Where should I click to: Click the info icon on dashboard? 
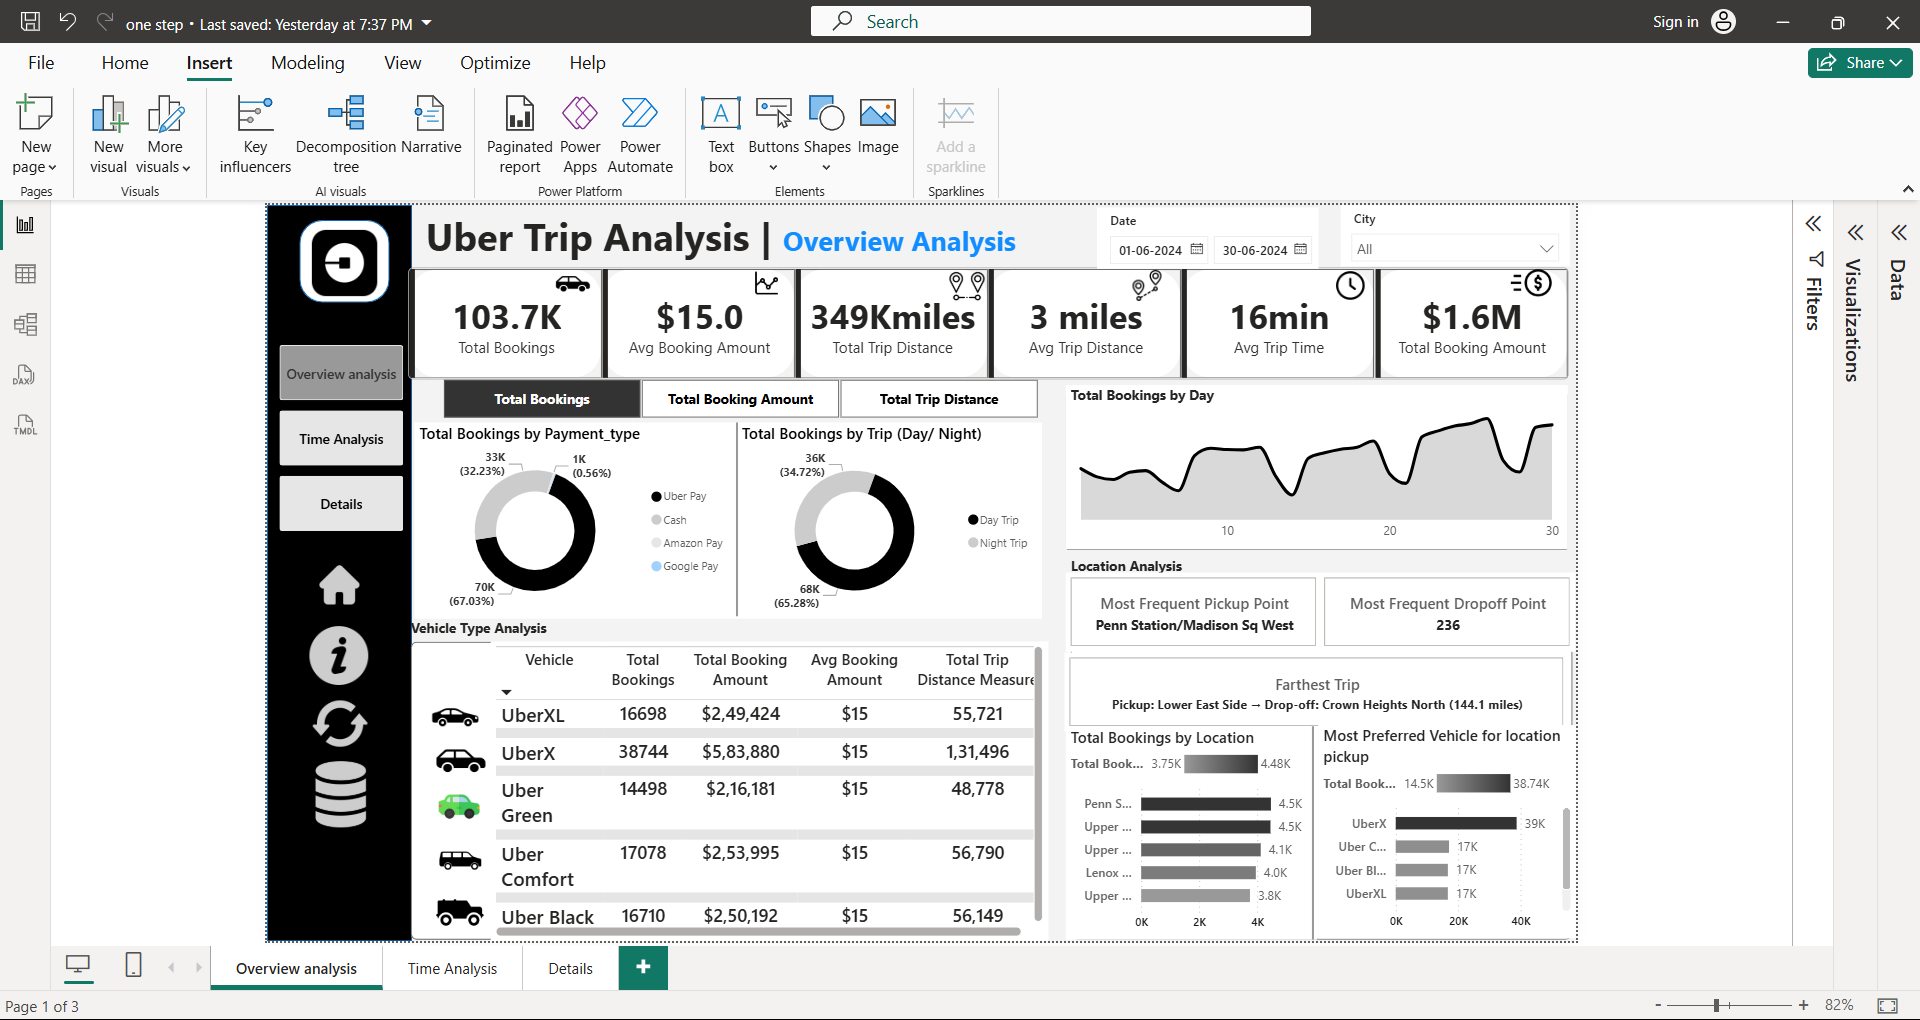[339, 656]
